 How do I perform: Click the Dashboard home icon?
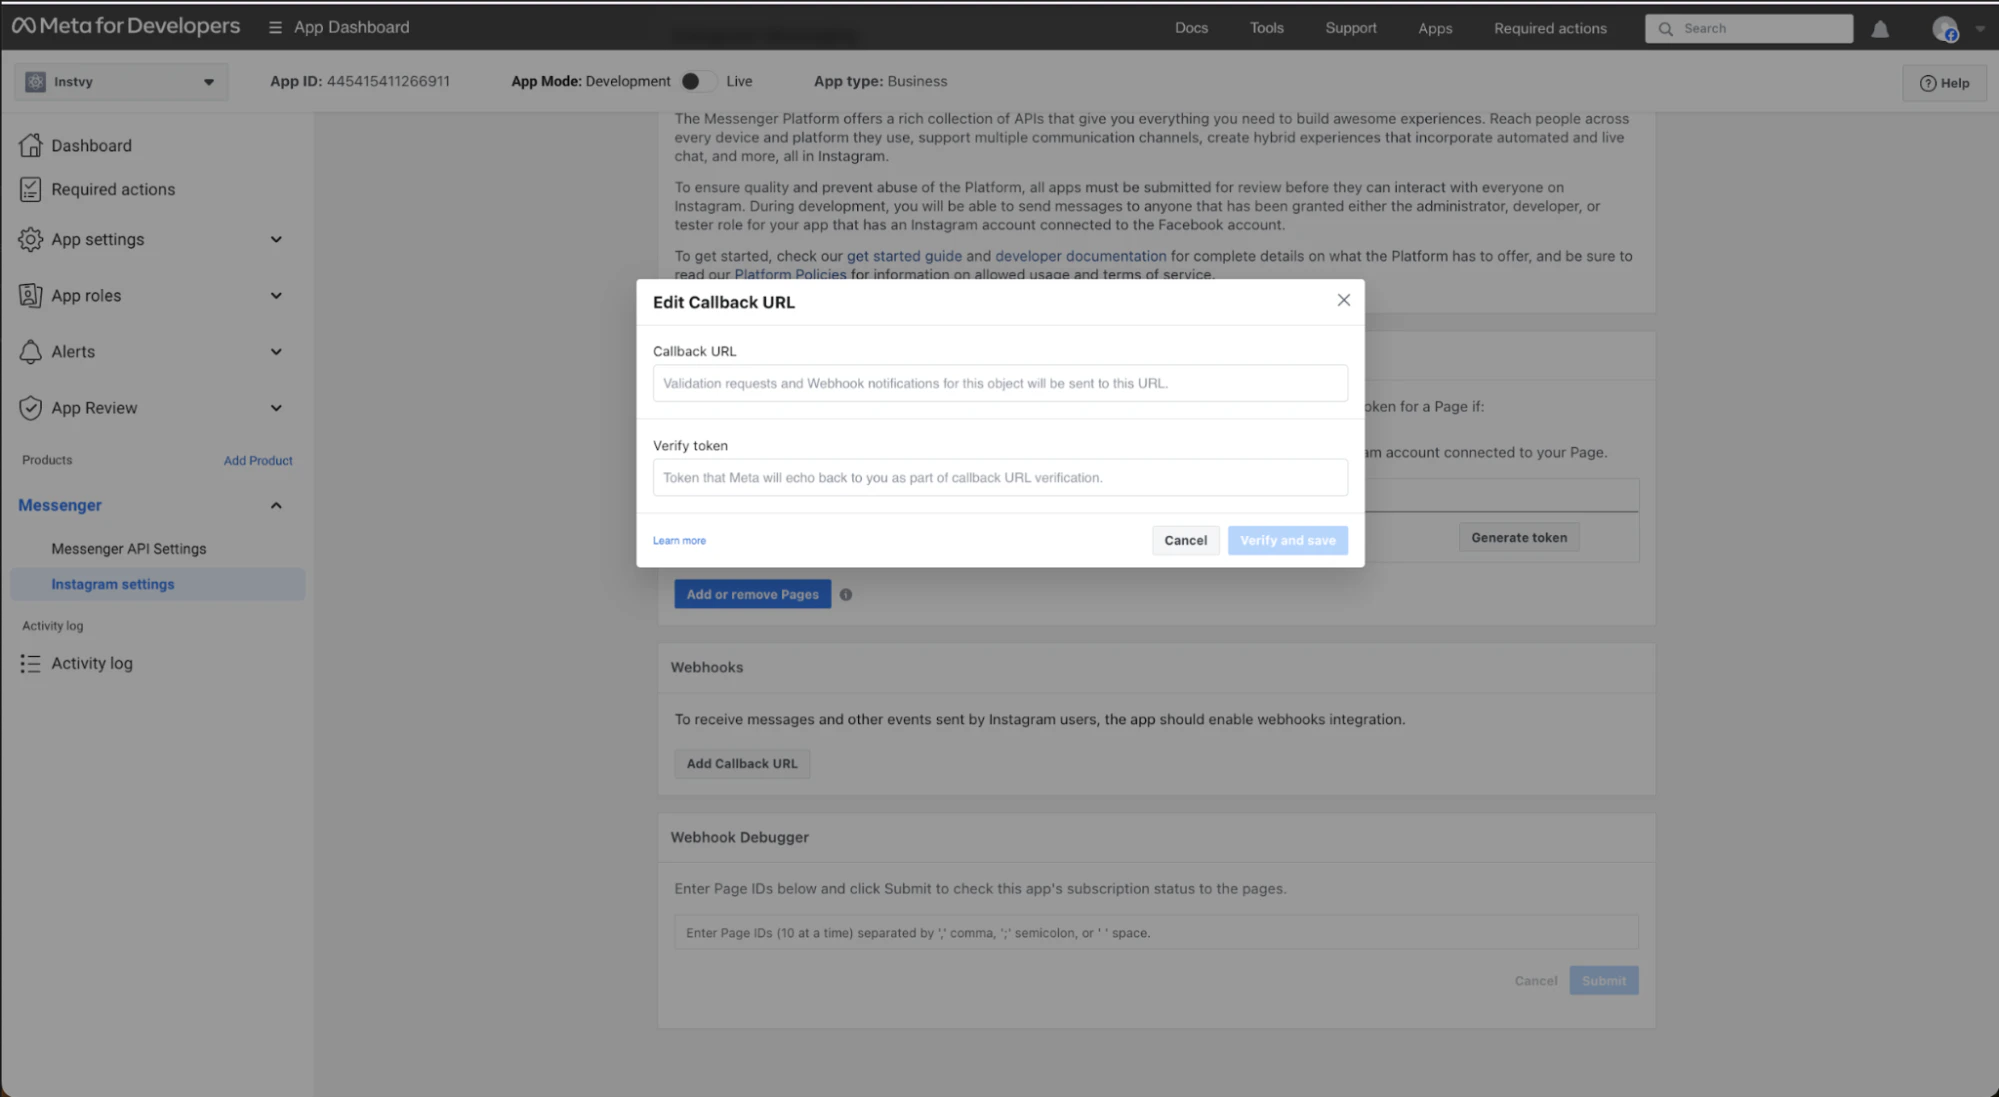30,145
